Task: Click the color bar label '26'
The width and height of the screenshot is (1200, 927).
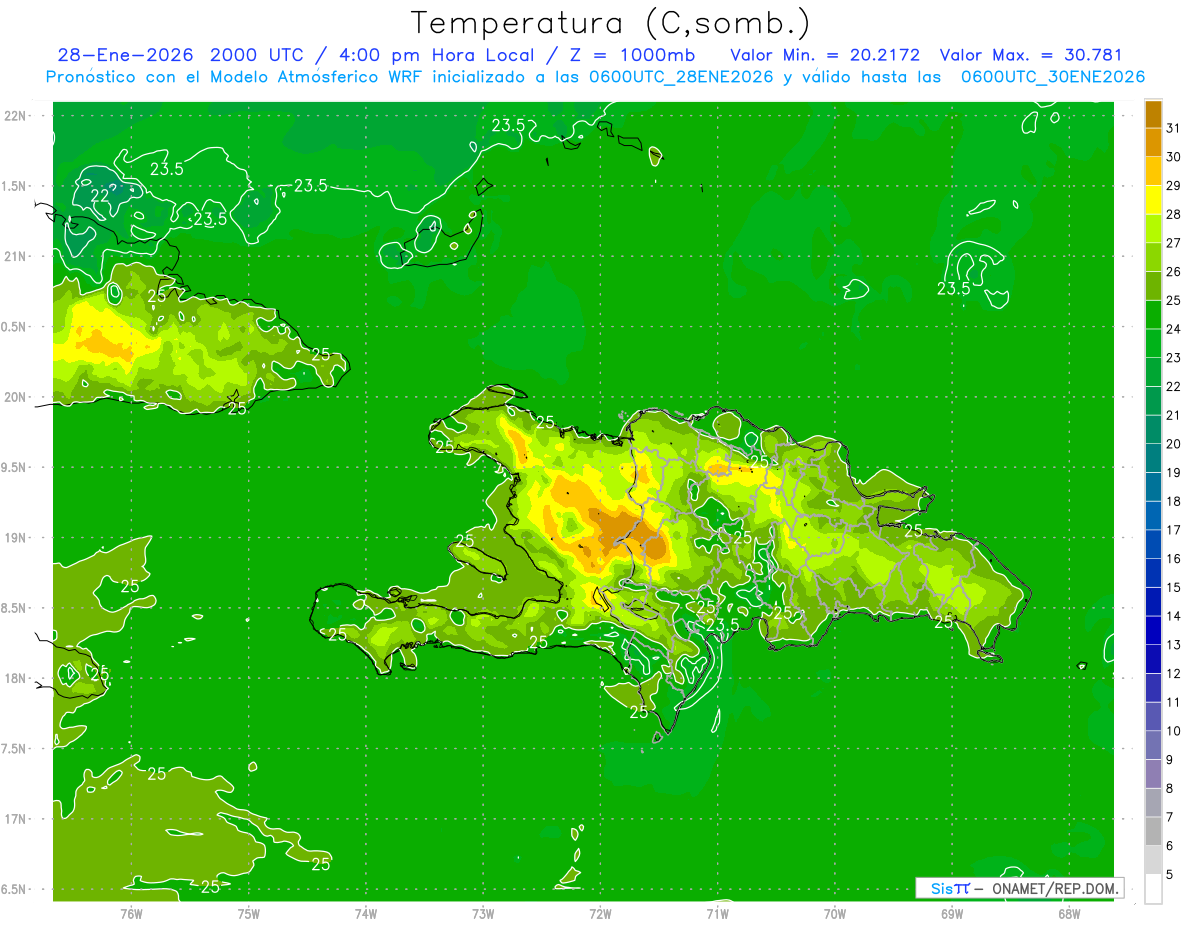Action: (x=1174, y=272)
